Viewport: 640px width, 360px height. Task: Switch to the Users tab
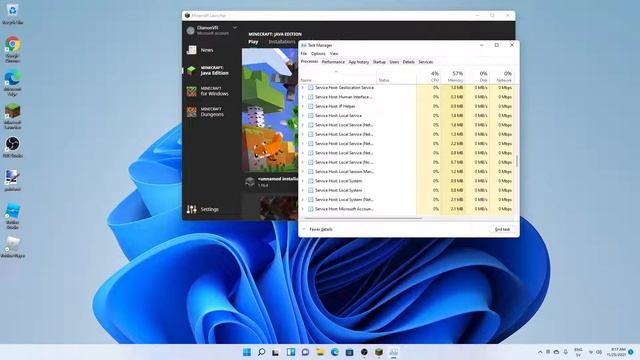pyautogui.click(x=394, y=62)
